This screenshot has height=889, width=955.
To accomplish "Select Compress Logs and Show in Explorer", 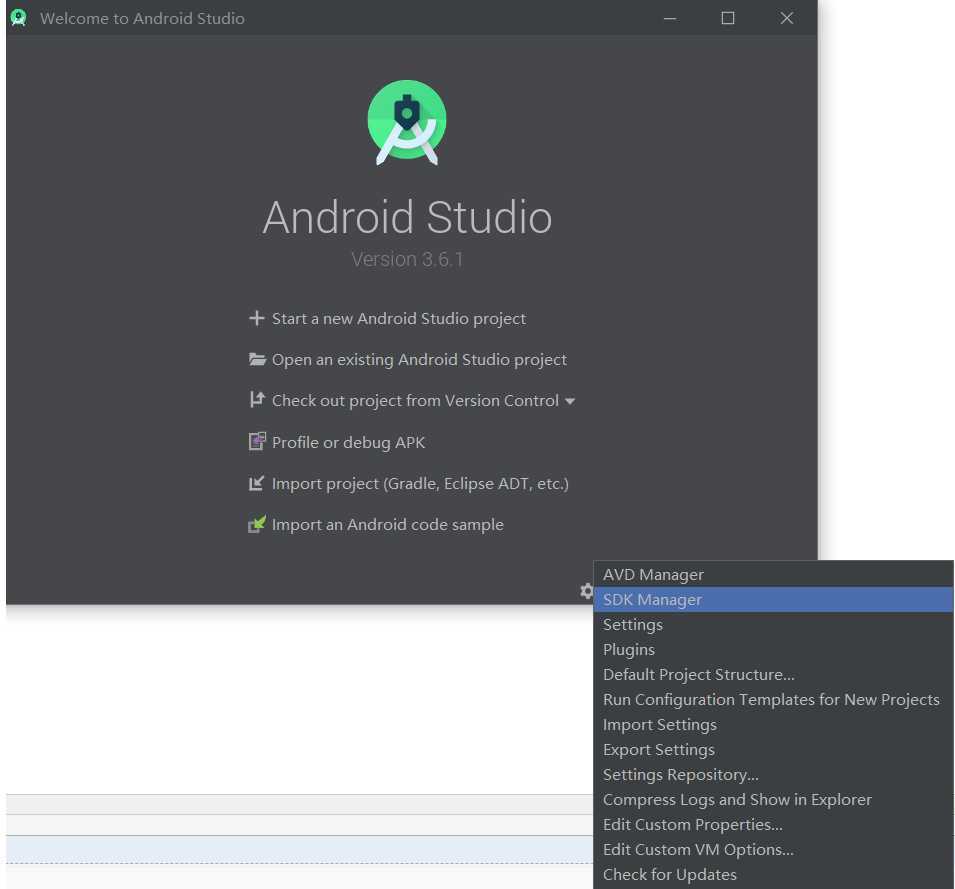I will (x=774, y=799).
